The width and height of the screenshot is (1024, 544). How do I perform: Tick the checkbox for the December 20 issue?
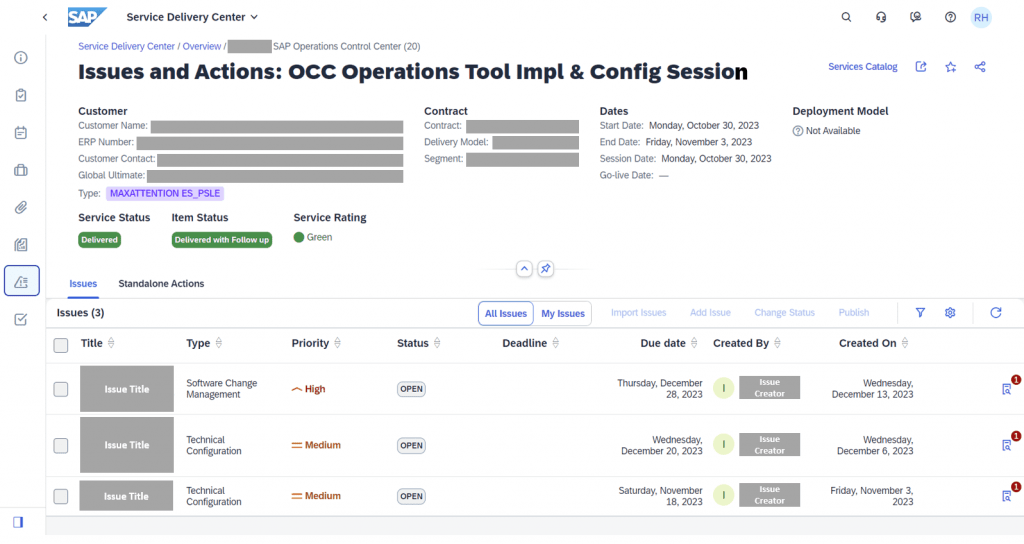coord(61,445)
